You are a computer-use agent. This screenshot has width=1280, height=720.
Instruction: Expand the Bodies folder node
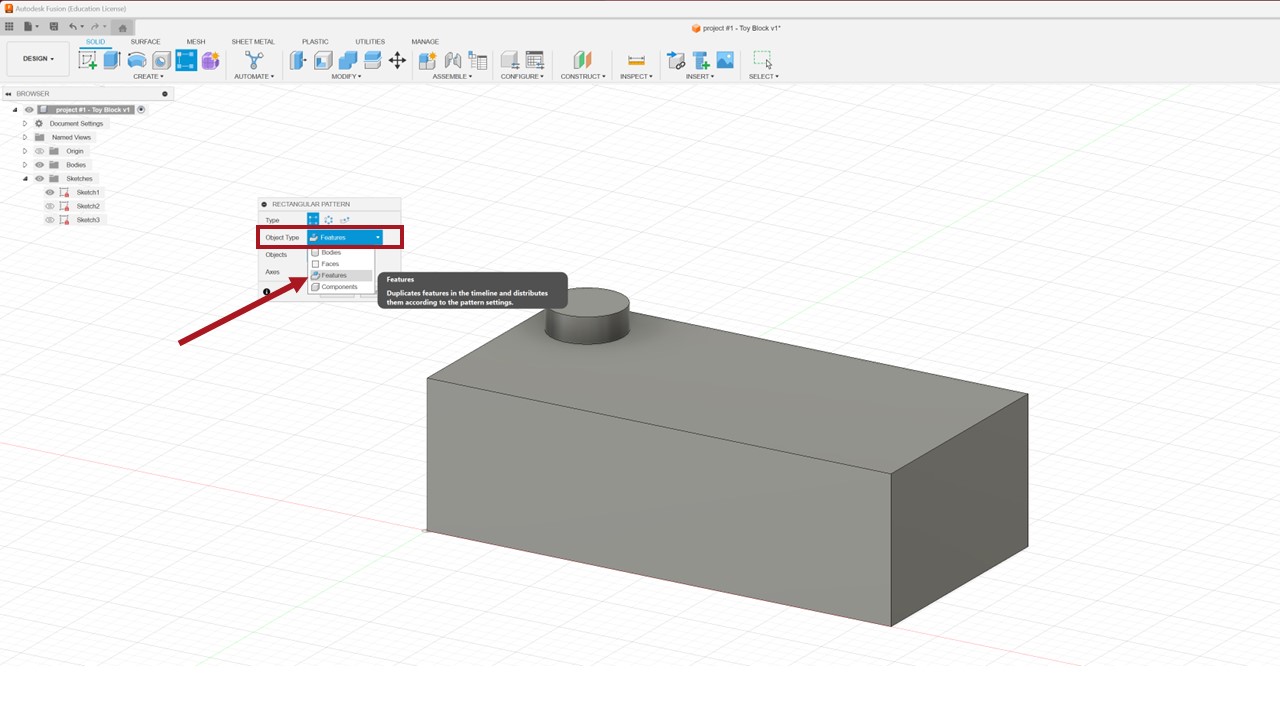click(x=25, y=165)
